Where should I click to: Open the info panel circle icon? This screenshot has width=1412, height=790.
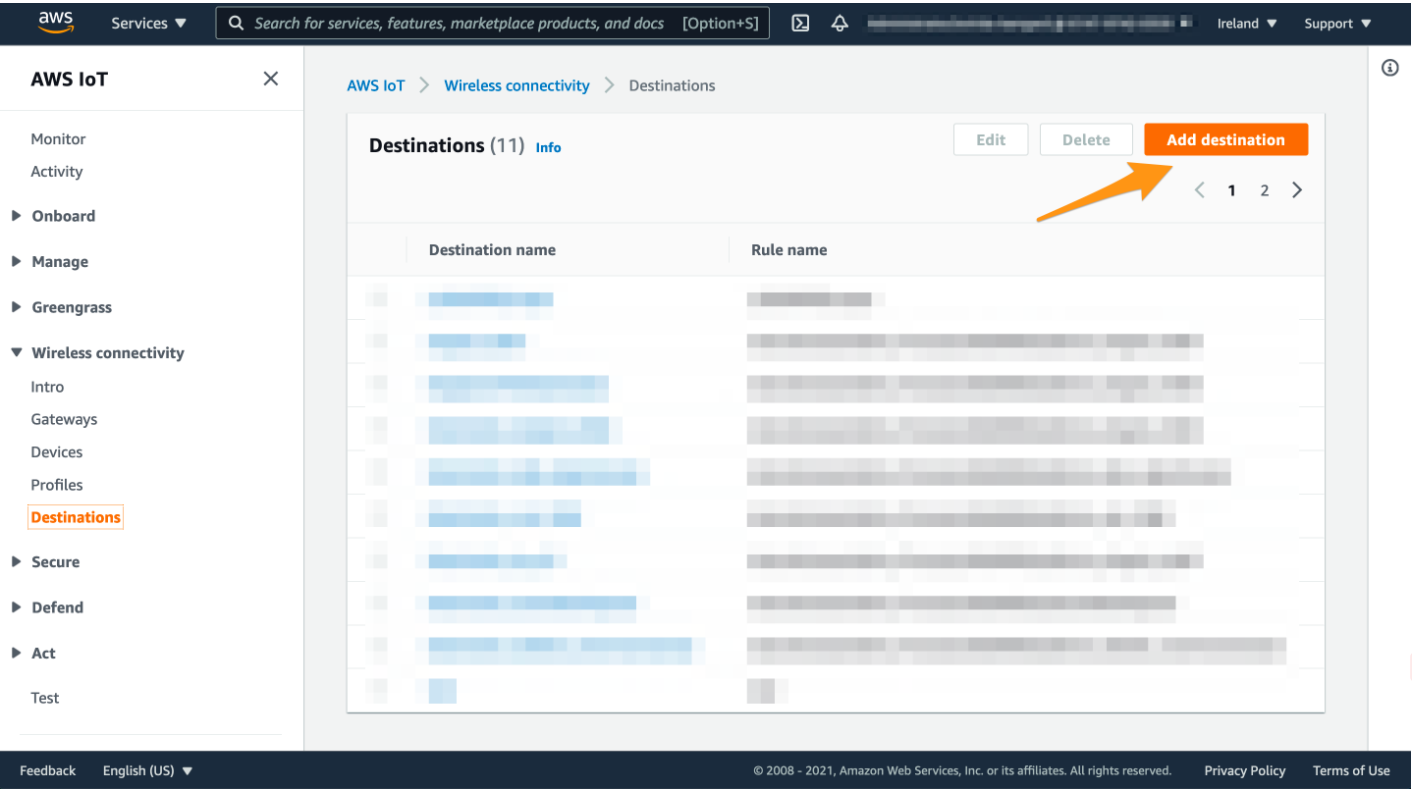coord(1389,68)
